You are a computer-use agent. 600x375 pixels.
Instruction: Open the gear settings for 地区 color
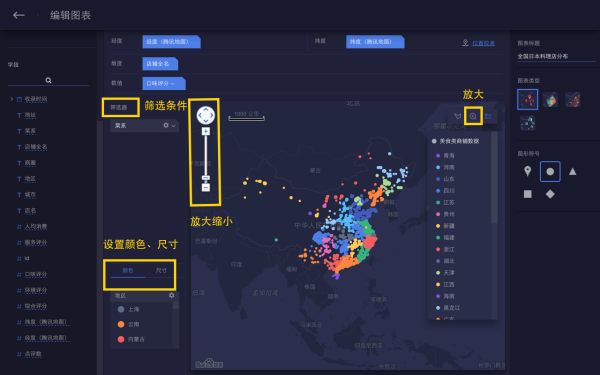(171, 295)
